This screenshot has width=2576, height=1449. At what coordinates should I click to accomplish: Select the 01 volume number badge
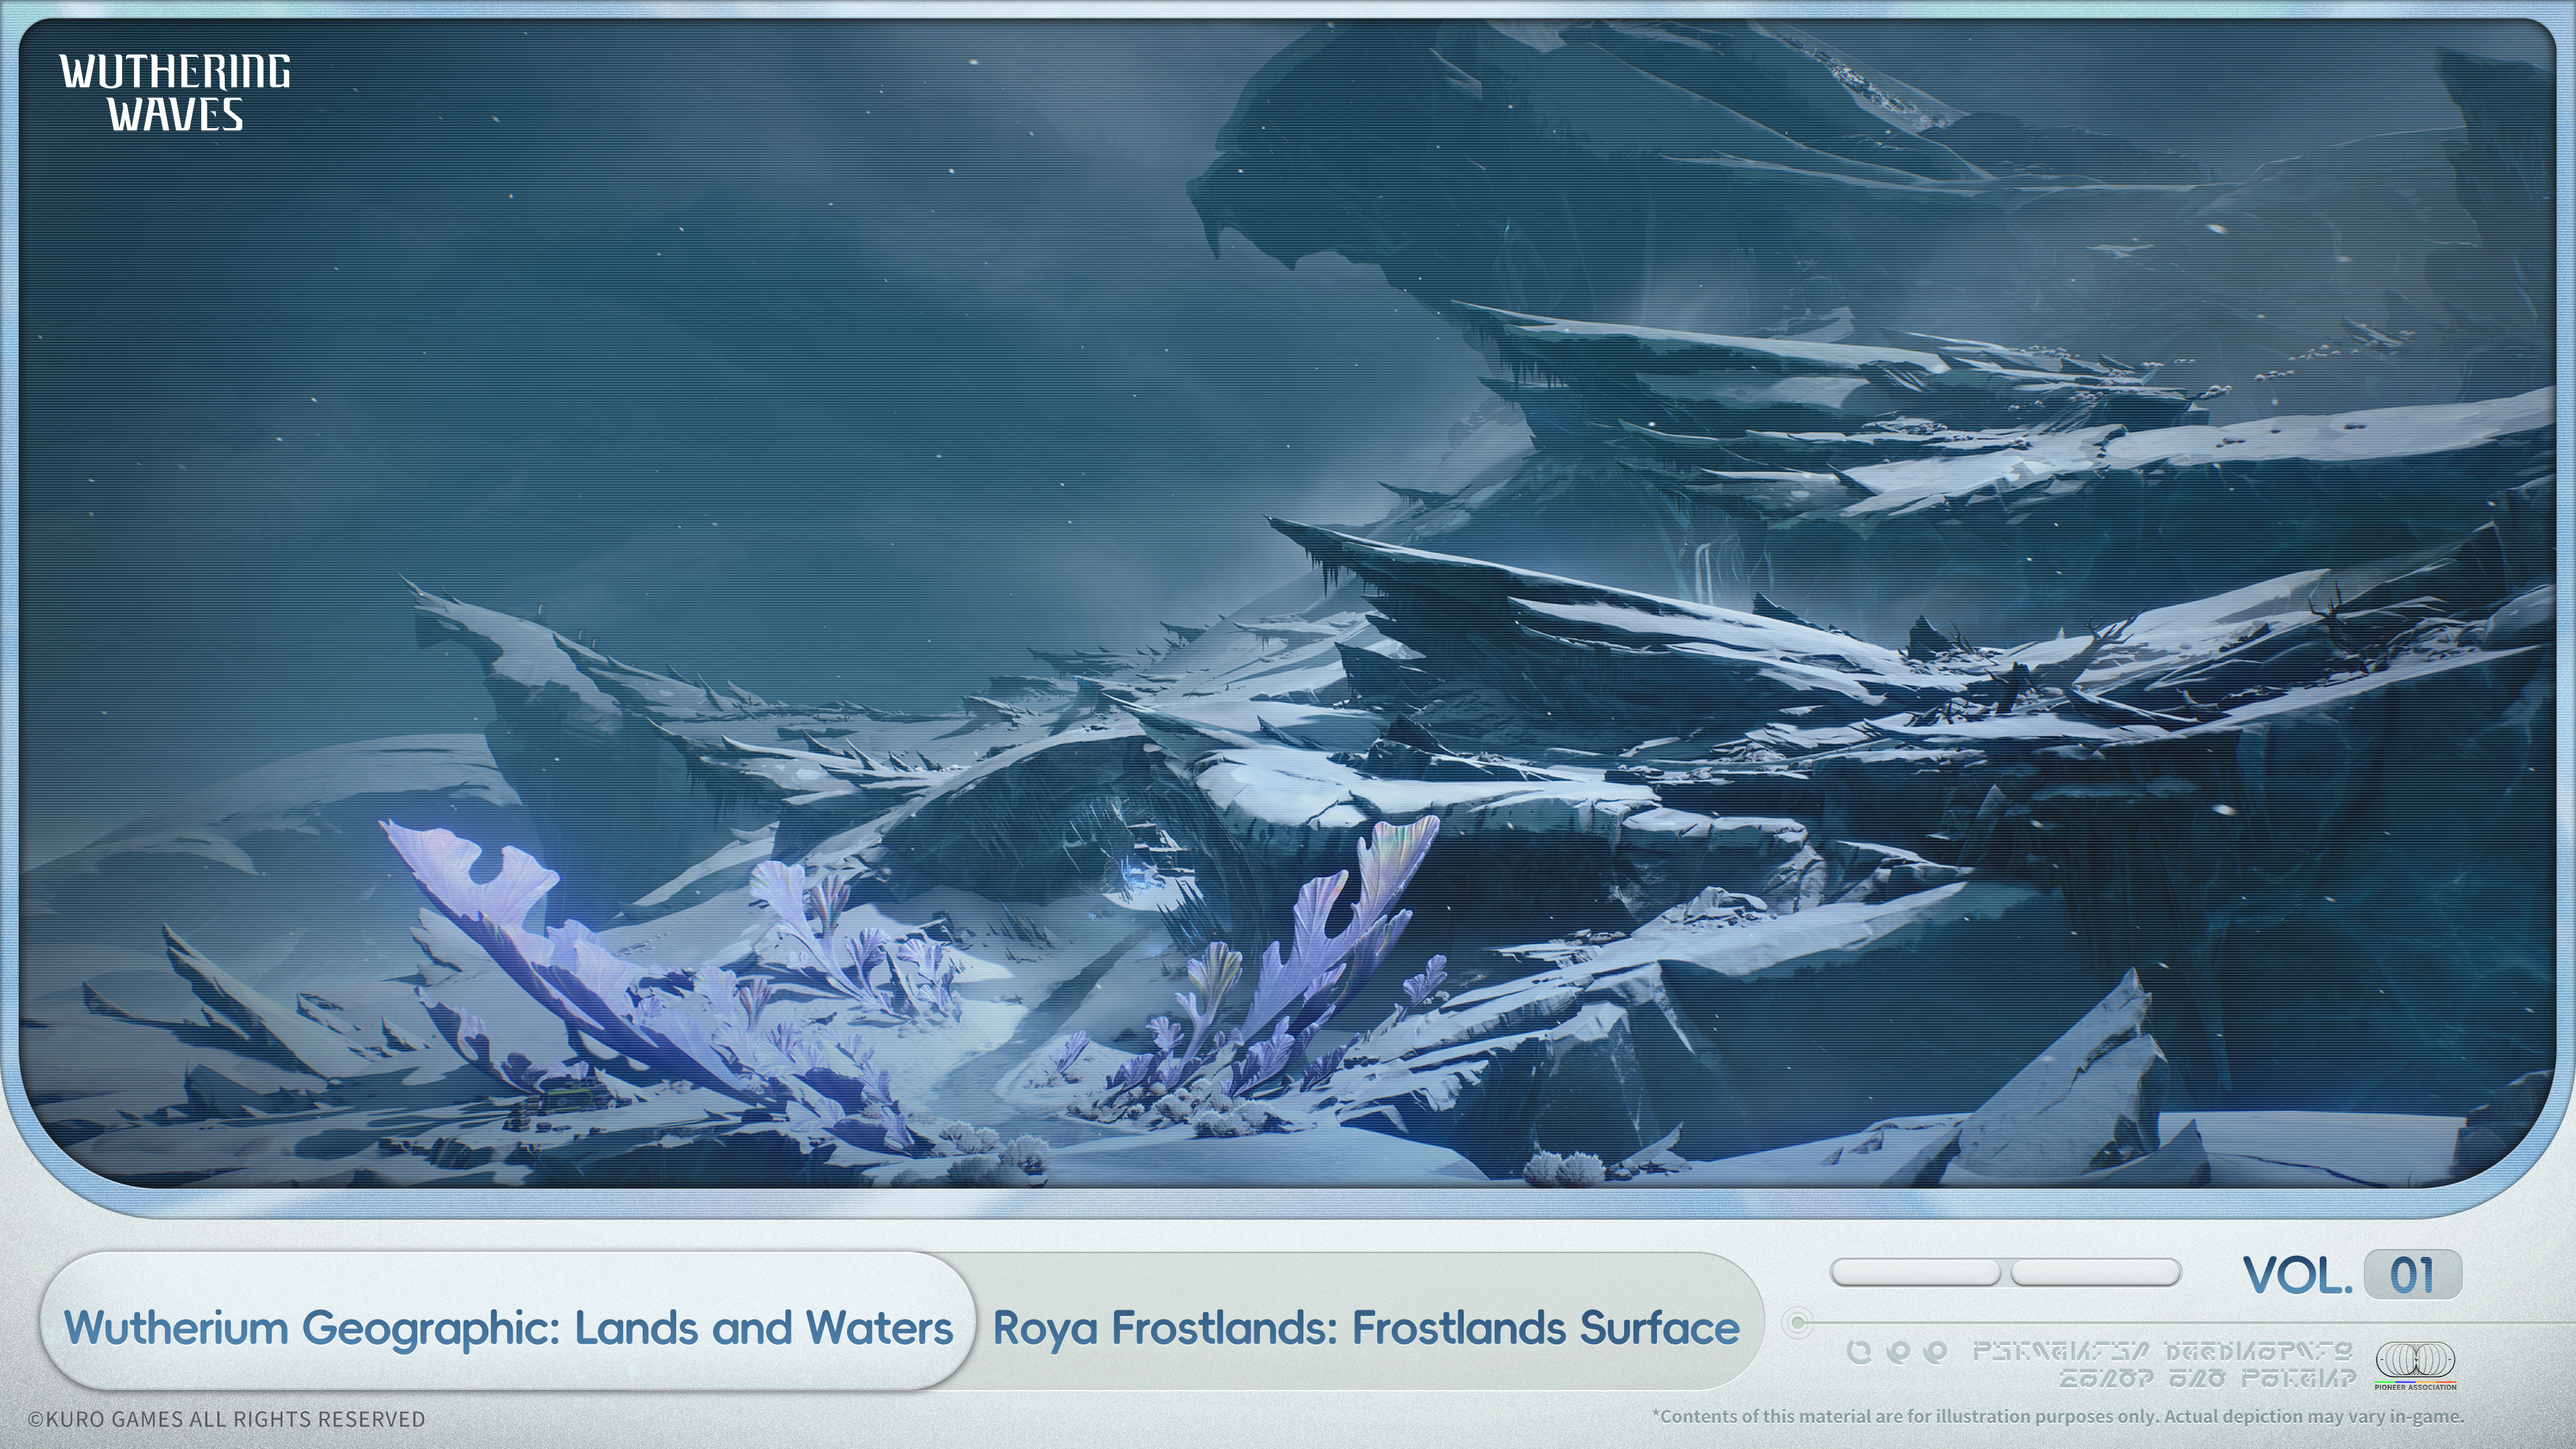pyautogui.click(x=2412, y=1275)
